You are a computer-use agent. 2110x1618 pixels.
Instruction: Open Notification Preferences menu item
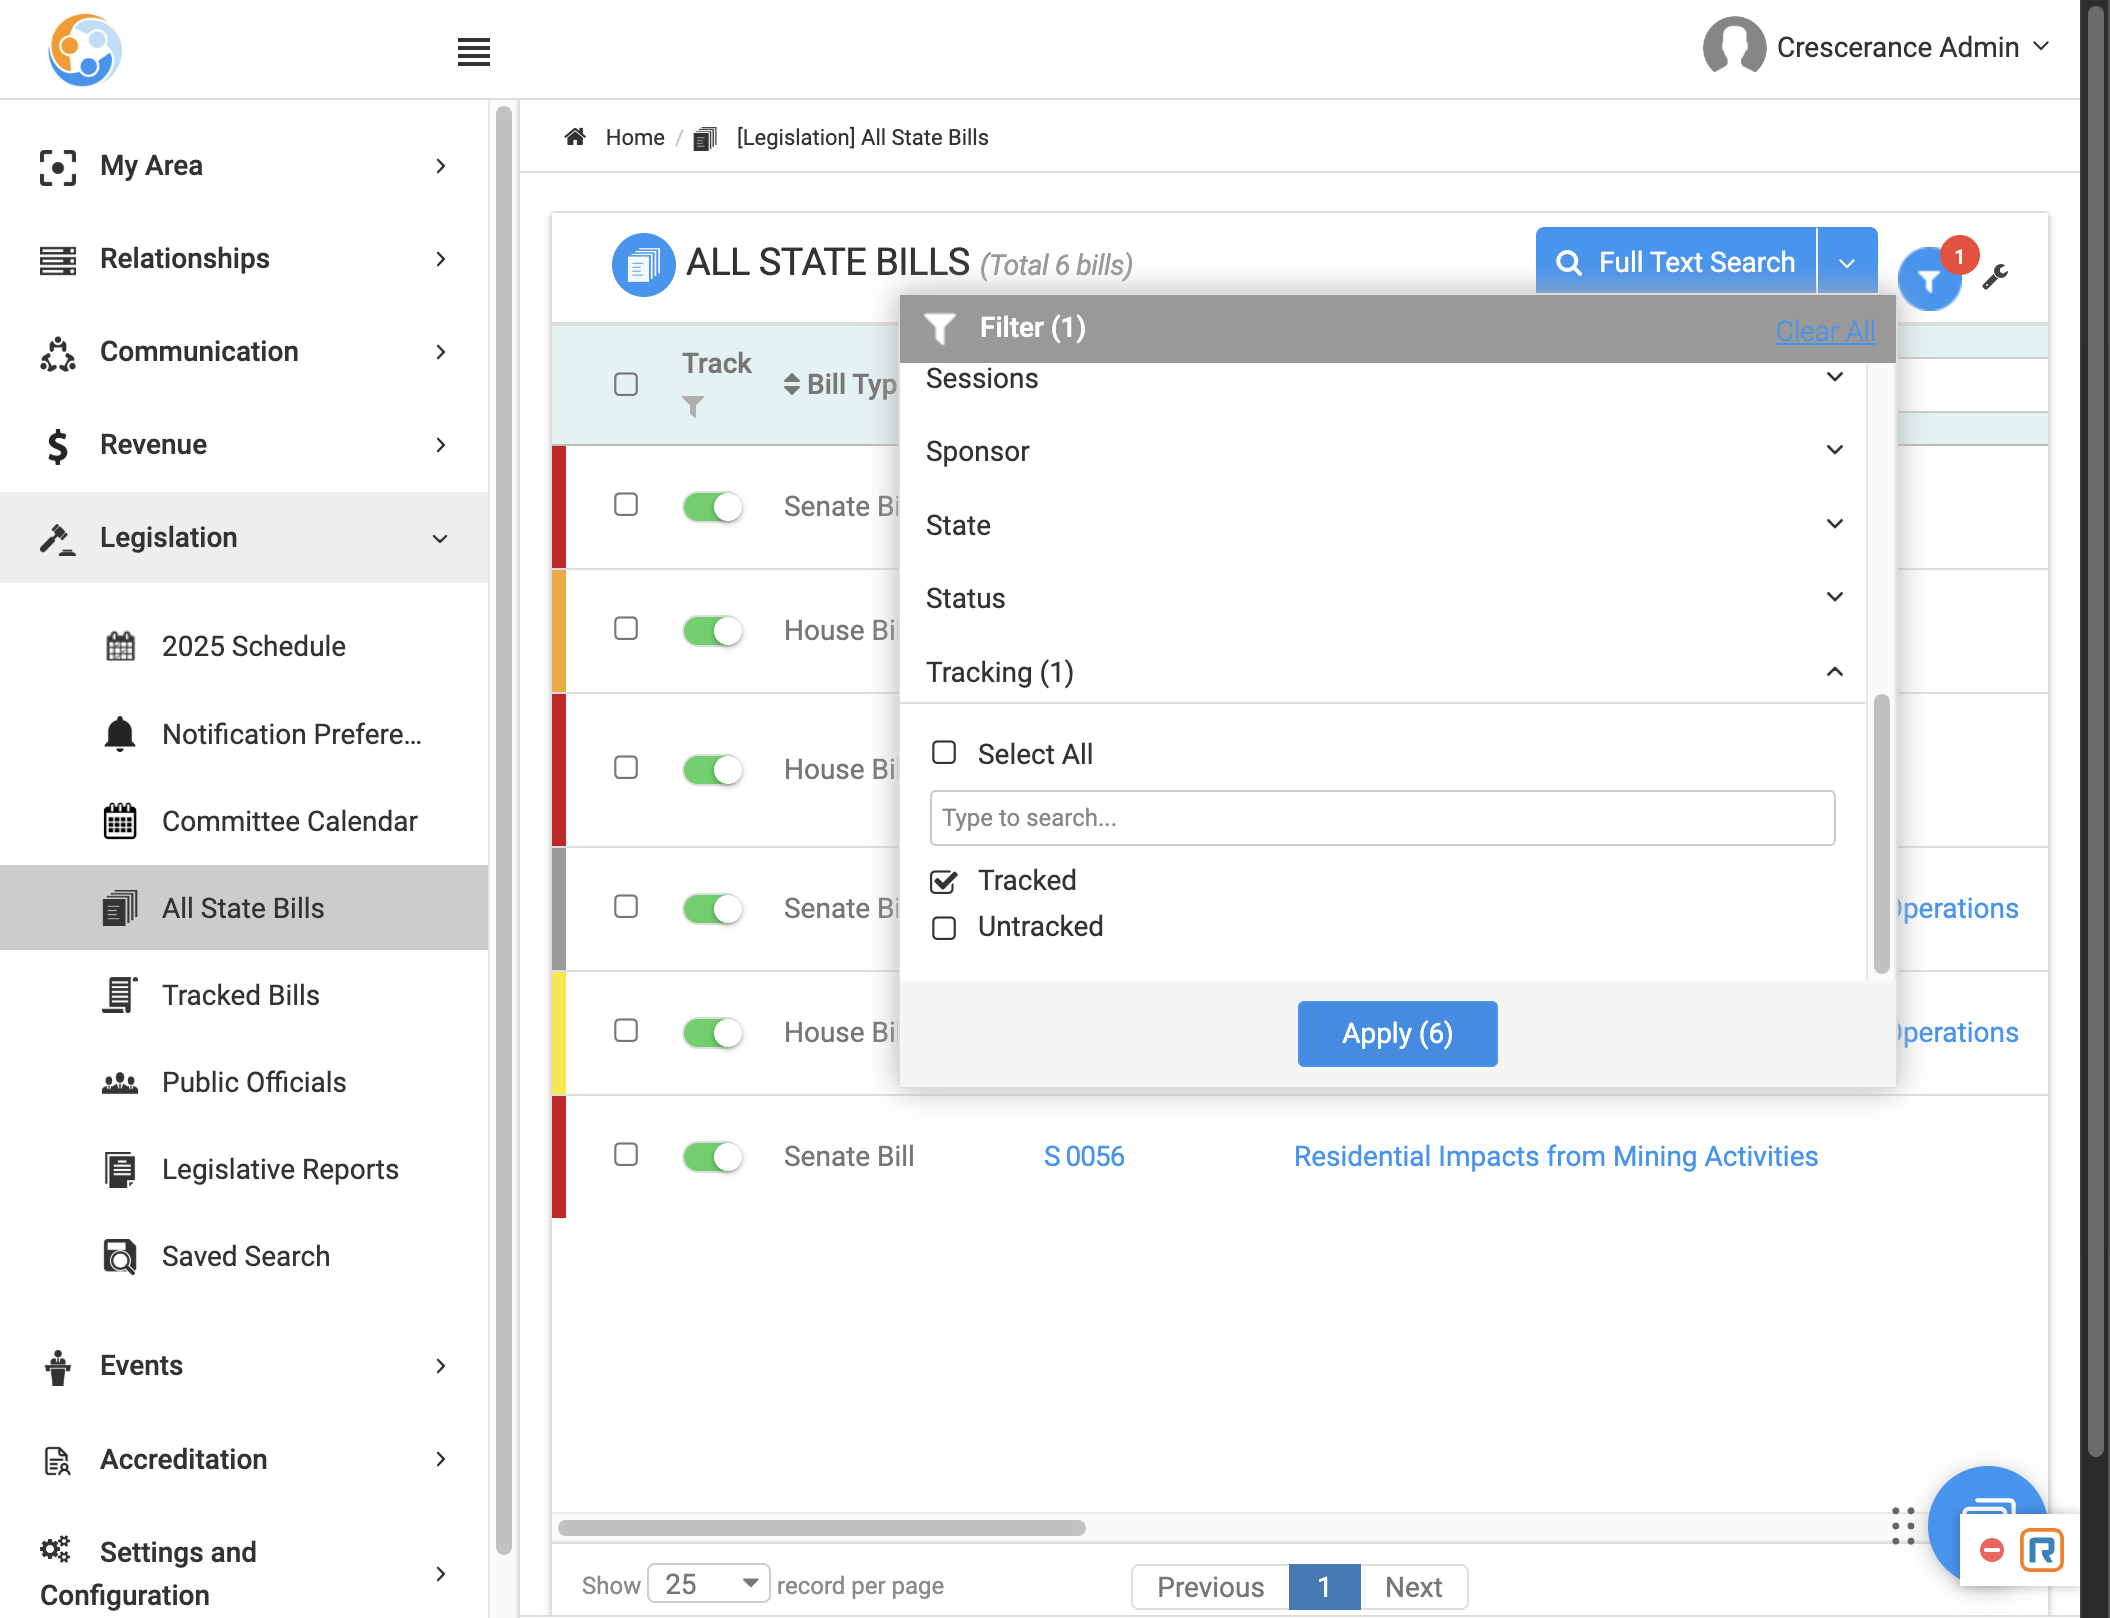(x=244, y=734)
